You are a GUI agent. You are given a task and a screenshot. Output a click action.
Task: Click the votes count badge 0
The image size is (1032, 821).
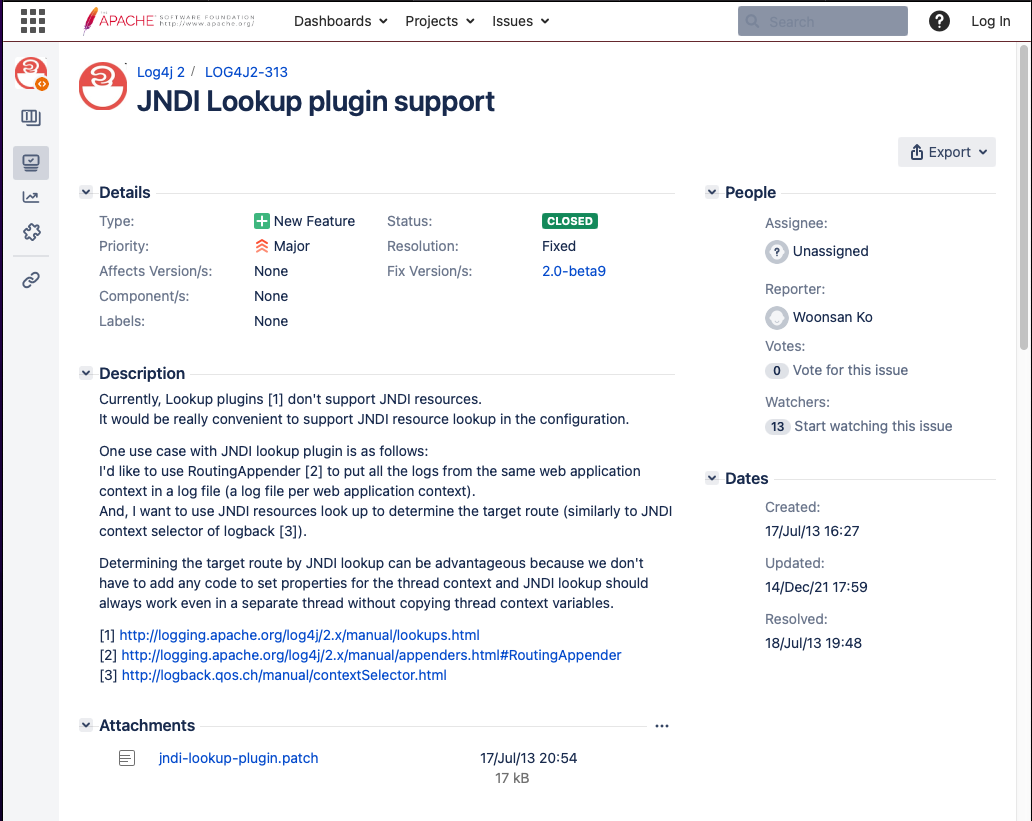pos(777,371)
